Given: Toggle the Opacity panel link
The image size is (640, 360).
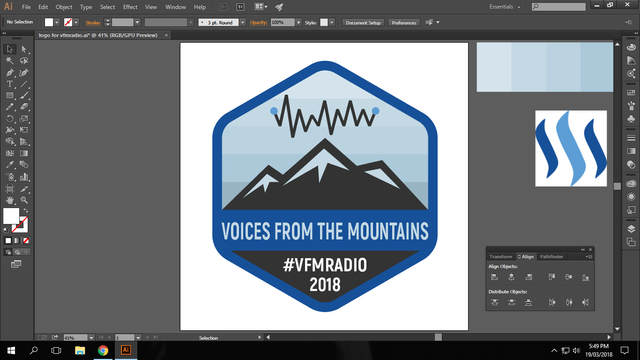Looking at the screenshot, I should (258, 22).
